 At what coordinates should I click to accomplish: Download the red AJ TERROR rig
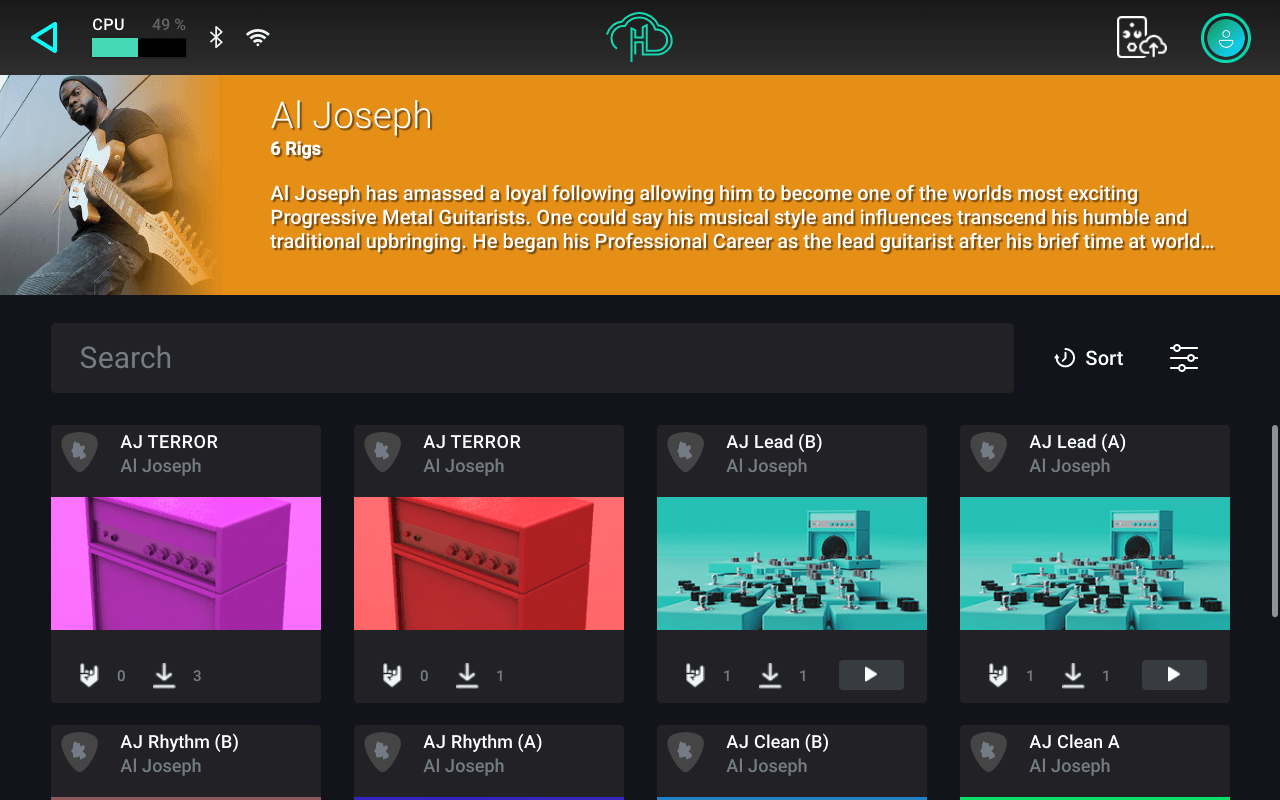(467, 676)
